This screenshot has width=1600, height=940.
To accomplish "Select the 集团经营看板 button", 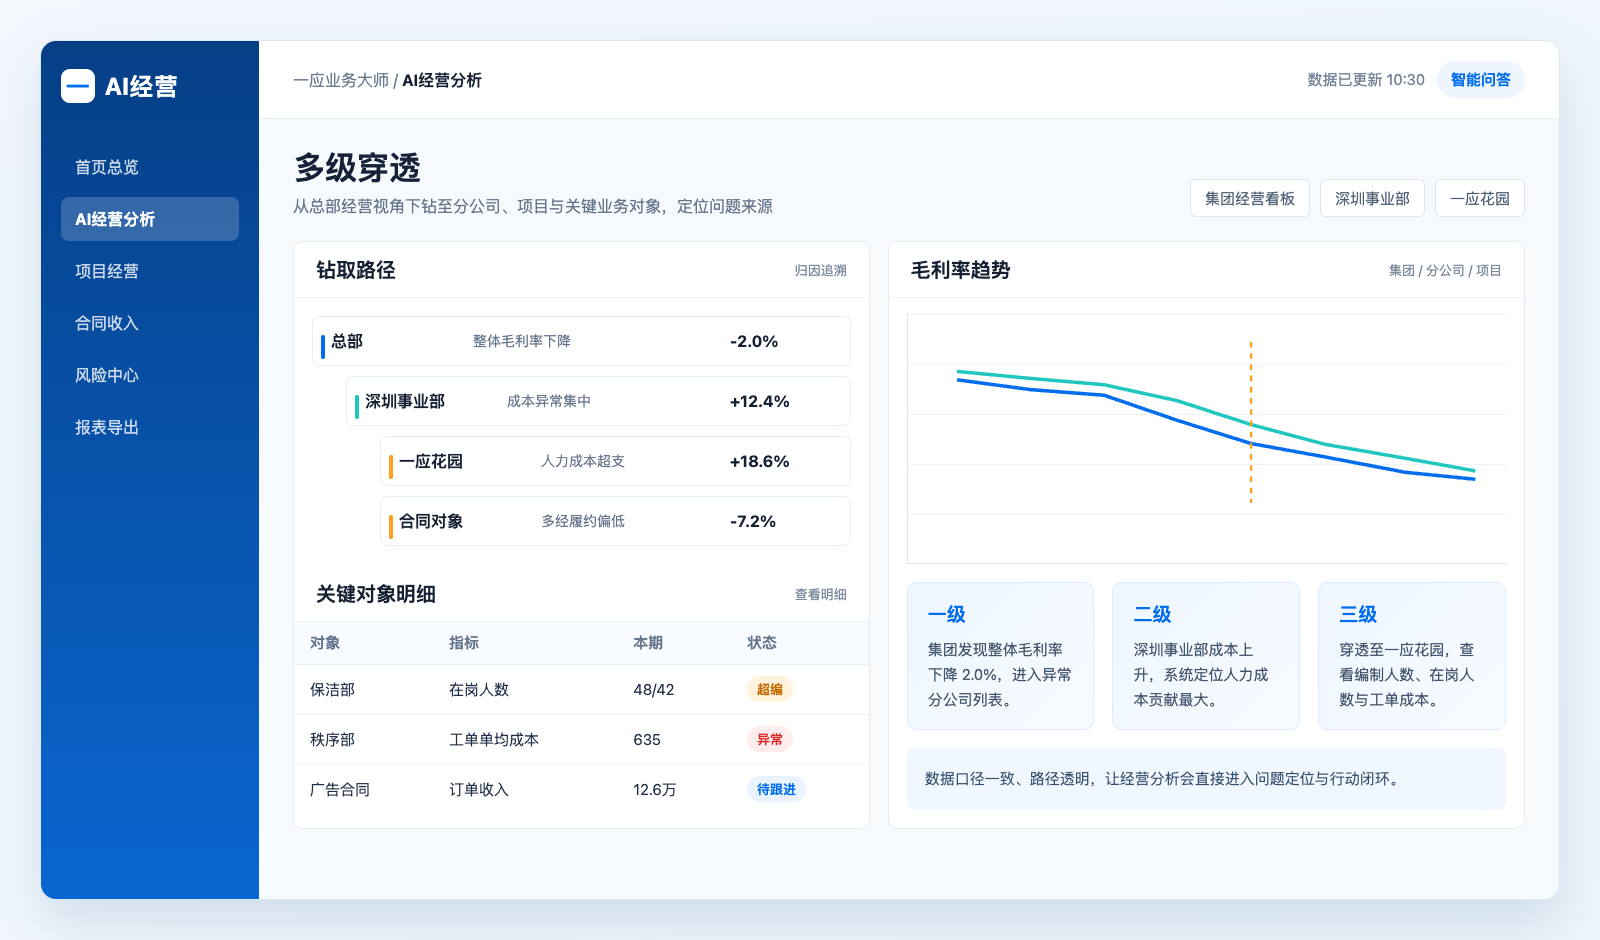I will tap(1250, 198).
